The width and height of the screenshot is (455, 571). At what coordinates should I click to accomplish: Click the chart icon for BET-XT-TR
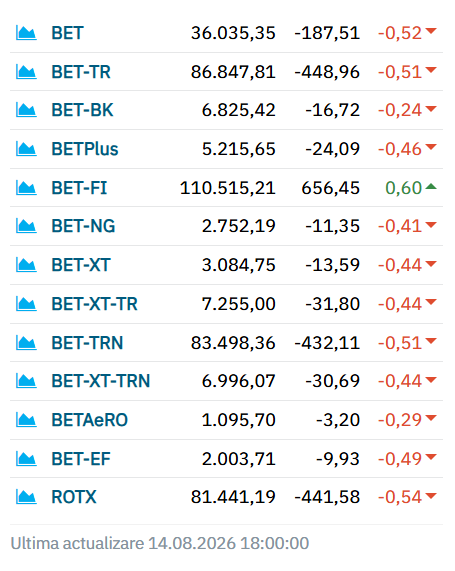click(26, 304)
